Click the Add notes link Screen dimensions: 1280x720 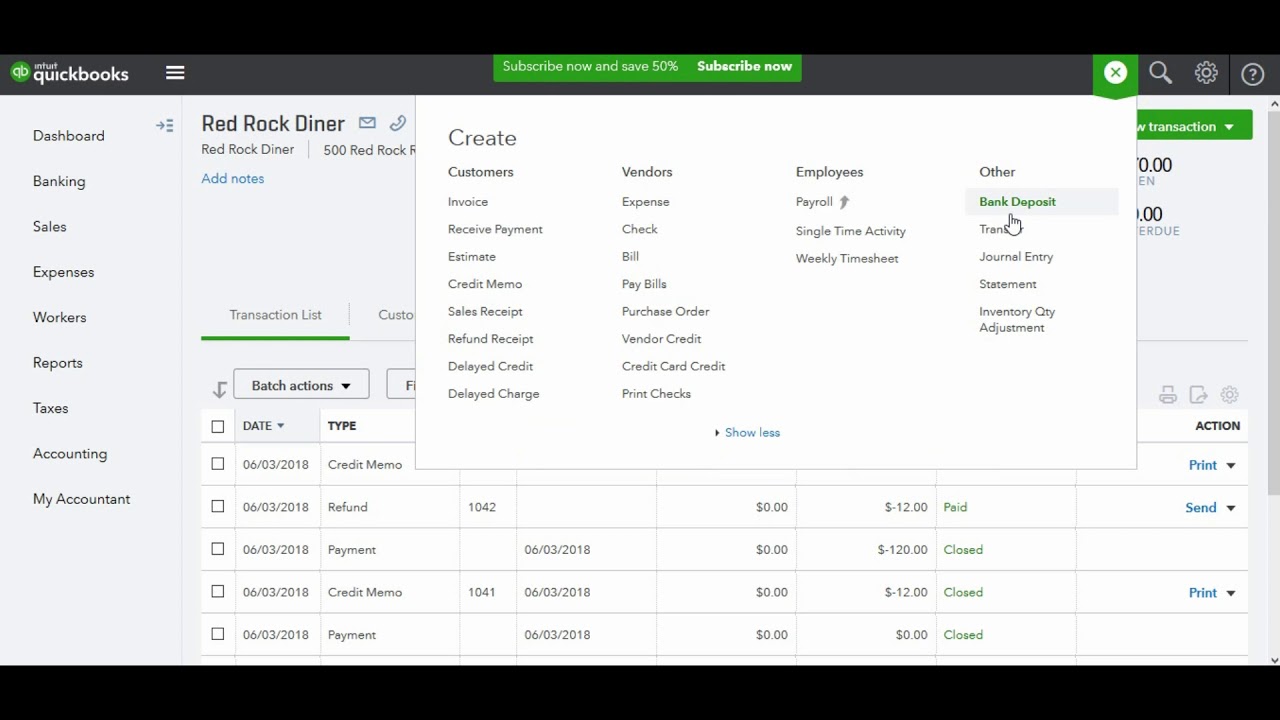(x=232, y=178)
